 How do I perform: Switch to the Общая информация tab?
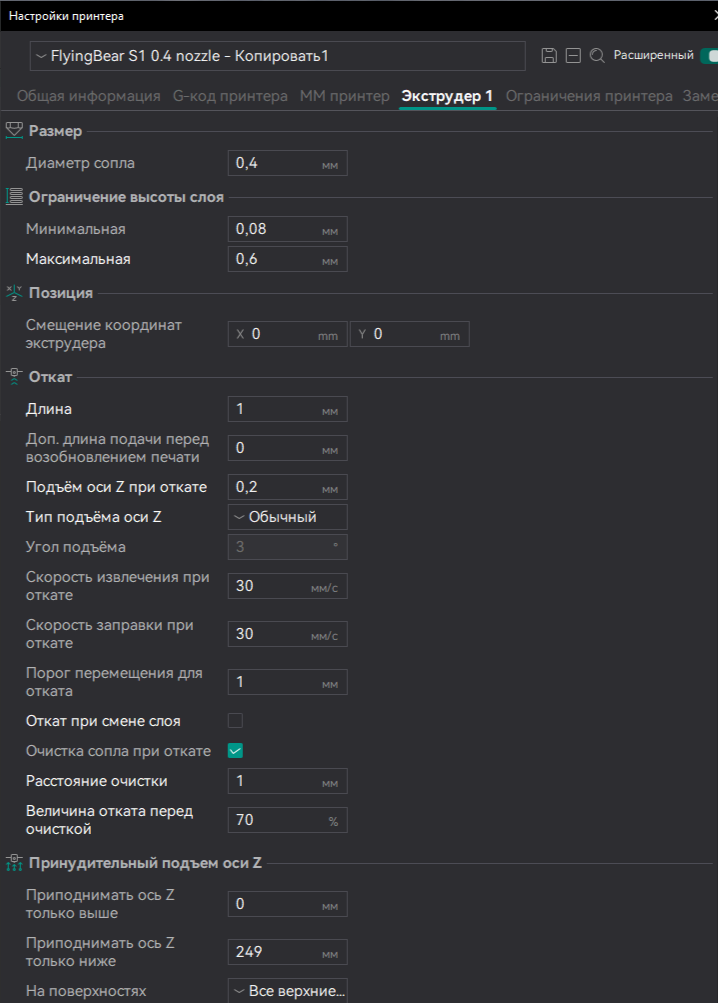(88, 96)
